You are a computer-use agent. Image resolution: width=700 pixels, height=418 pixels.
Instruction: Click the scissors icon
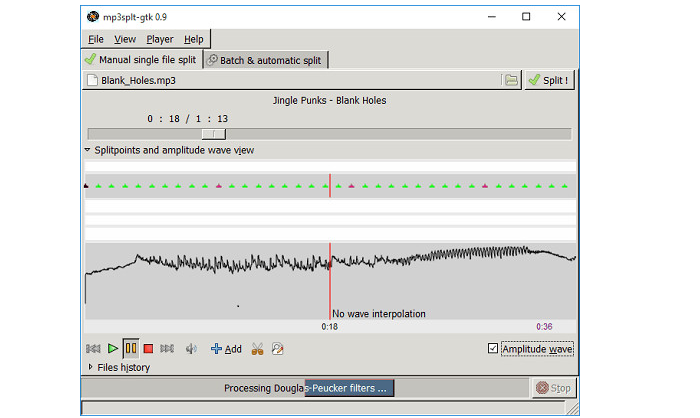coord(257,349)
